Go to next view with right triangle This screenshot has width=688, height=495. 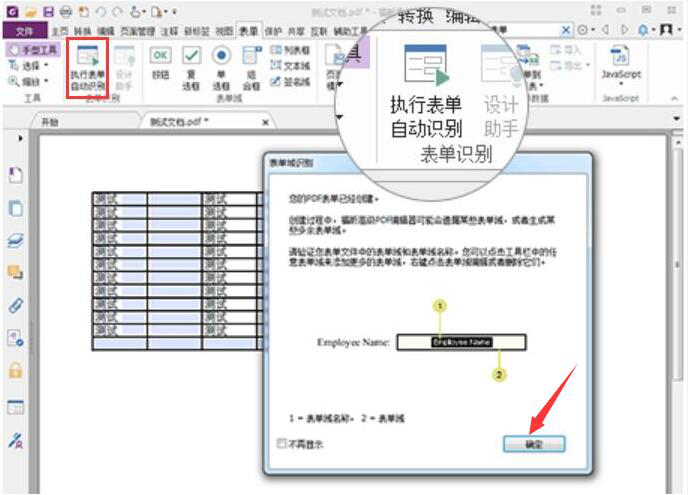[624, 30]
